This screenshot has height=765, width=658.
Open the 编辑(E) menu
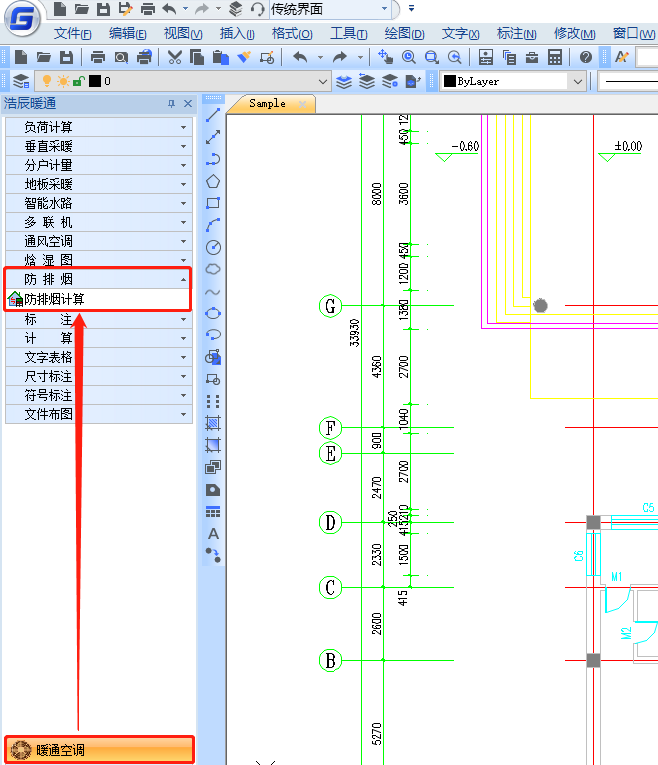[127, 34]
